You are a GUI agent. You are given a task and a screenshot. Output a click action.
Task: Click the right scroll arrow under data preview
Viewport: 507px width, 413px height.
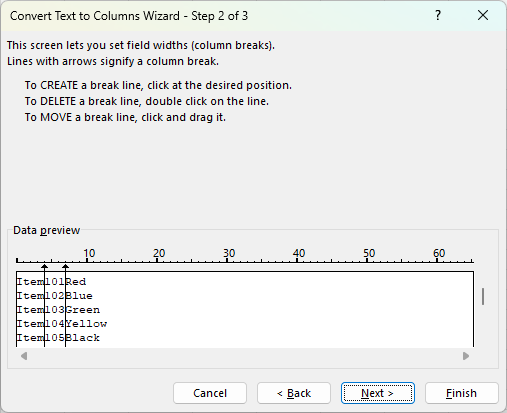(x=466, y=356)
